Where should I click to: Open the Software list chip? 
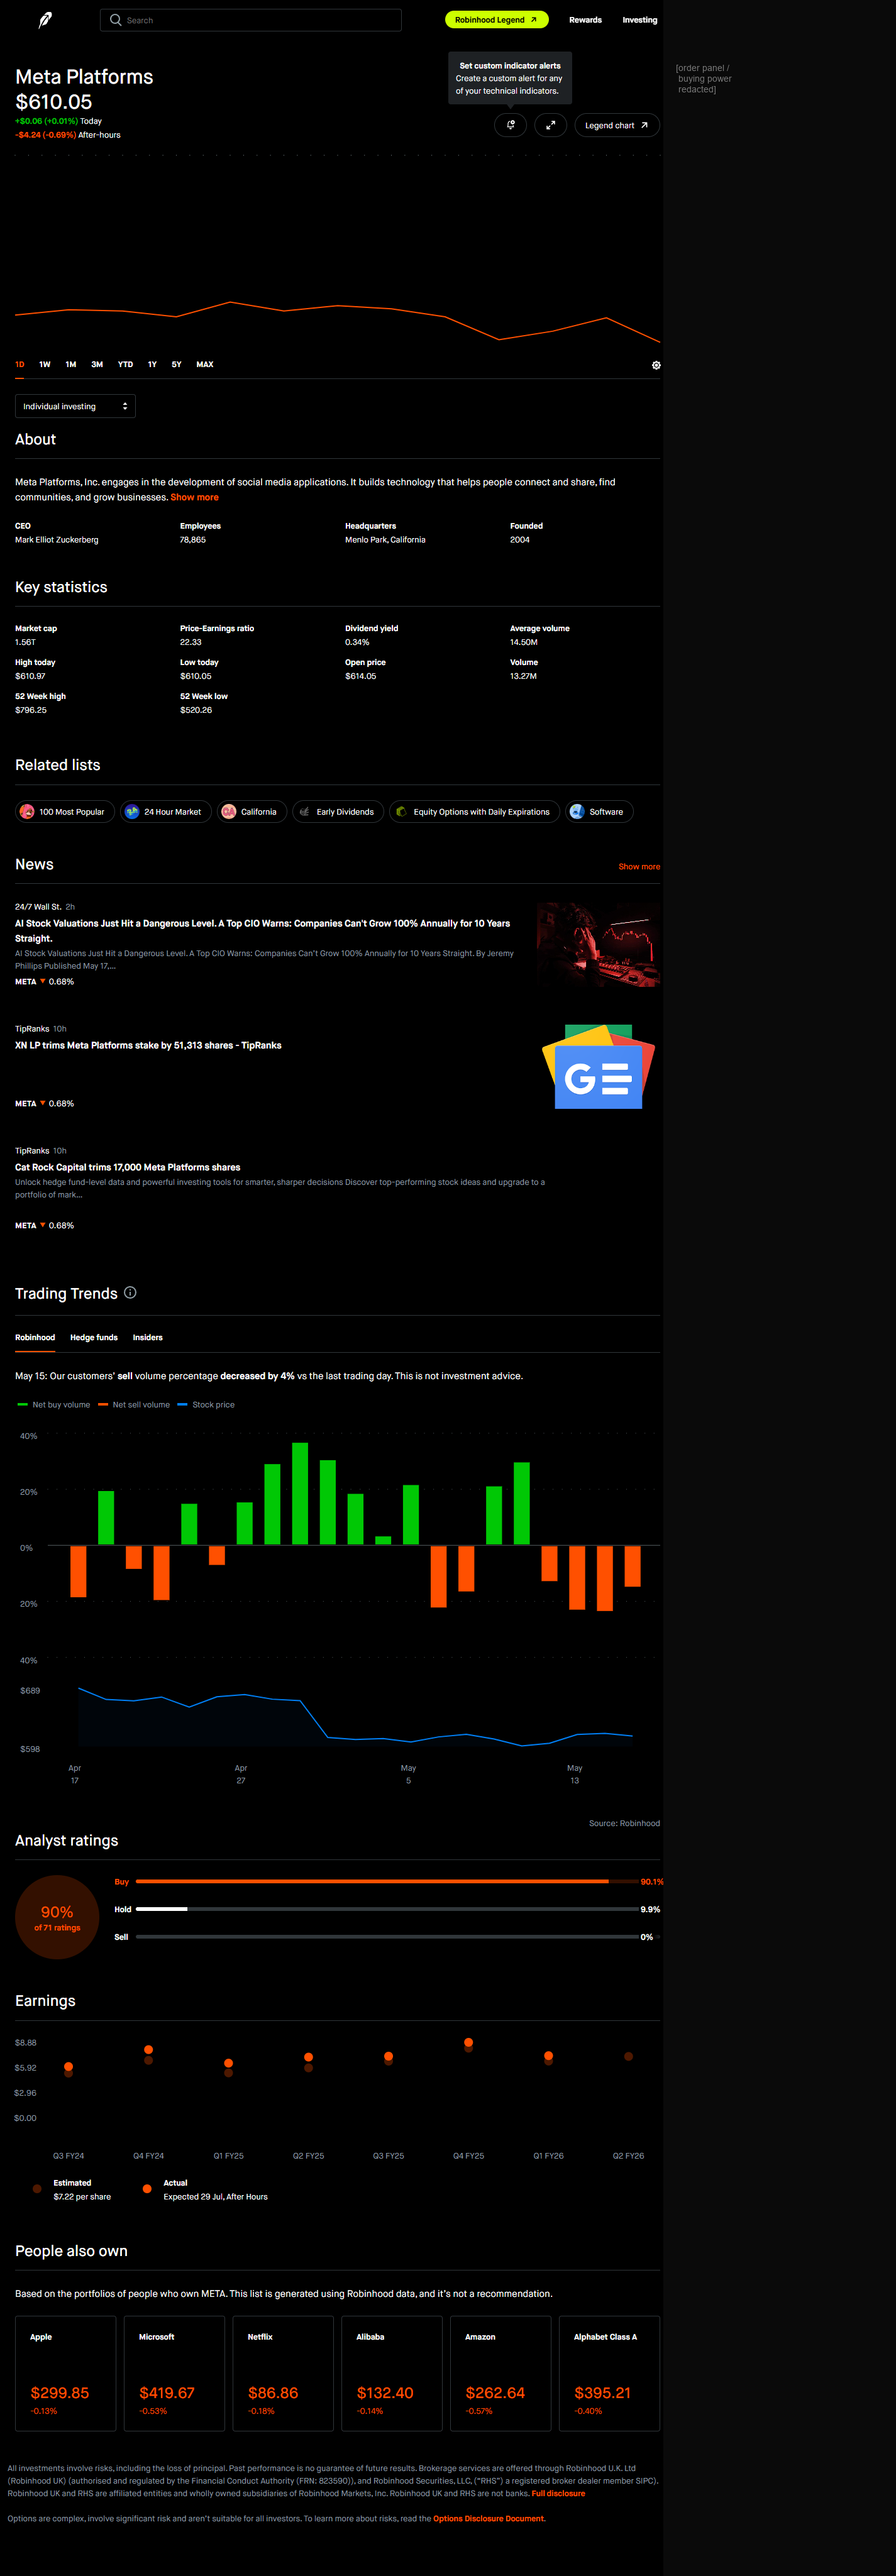click(599, 812)
